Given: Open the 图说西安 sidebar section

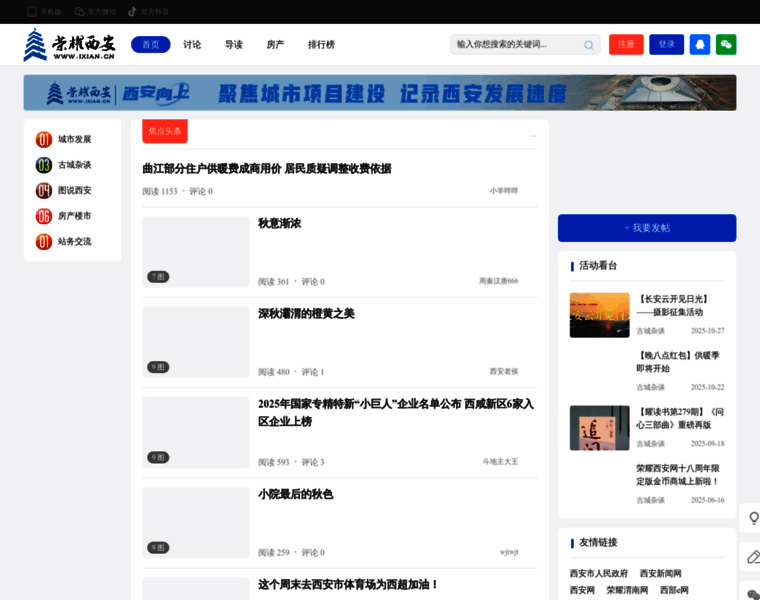Looking at the screenshot, I should pos(73,190).
